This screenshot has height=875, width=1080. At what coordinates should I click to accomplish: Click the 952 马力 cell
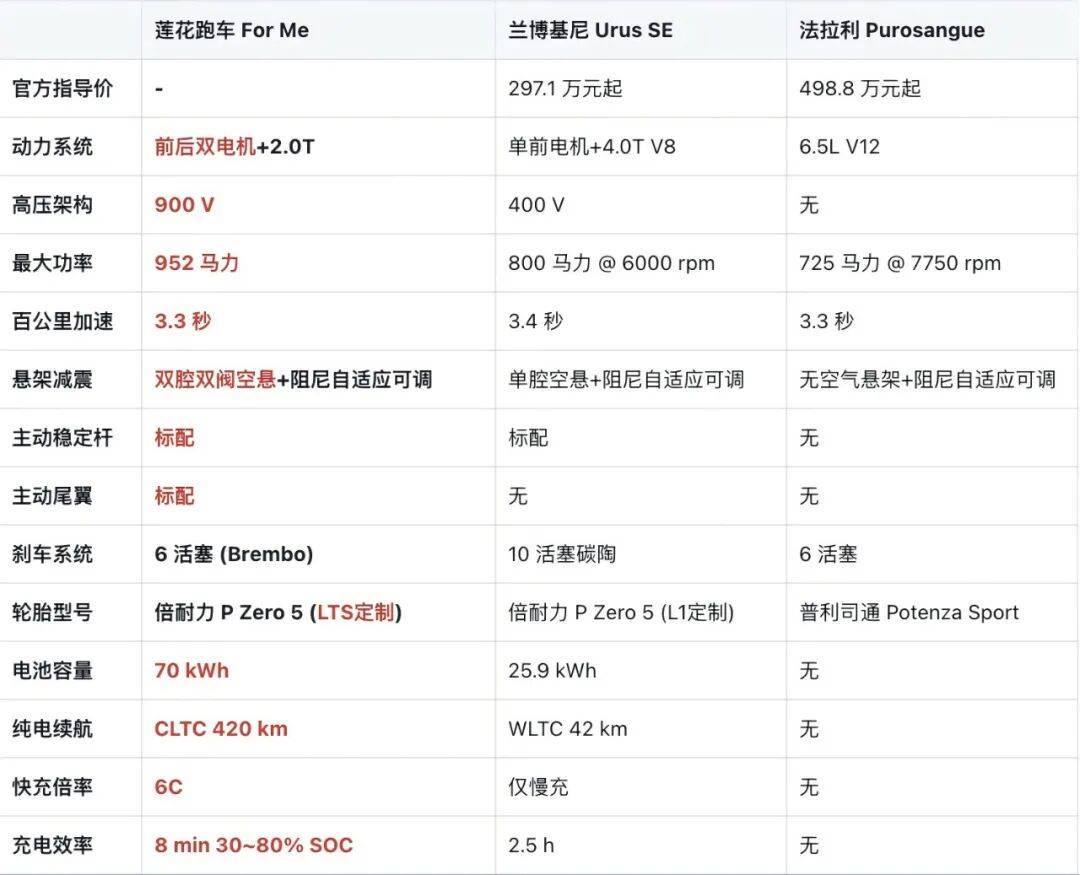point(197,263)
